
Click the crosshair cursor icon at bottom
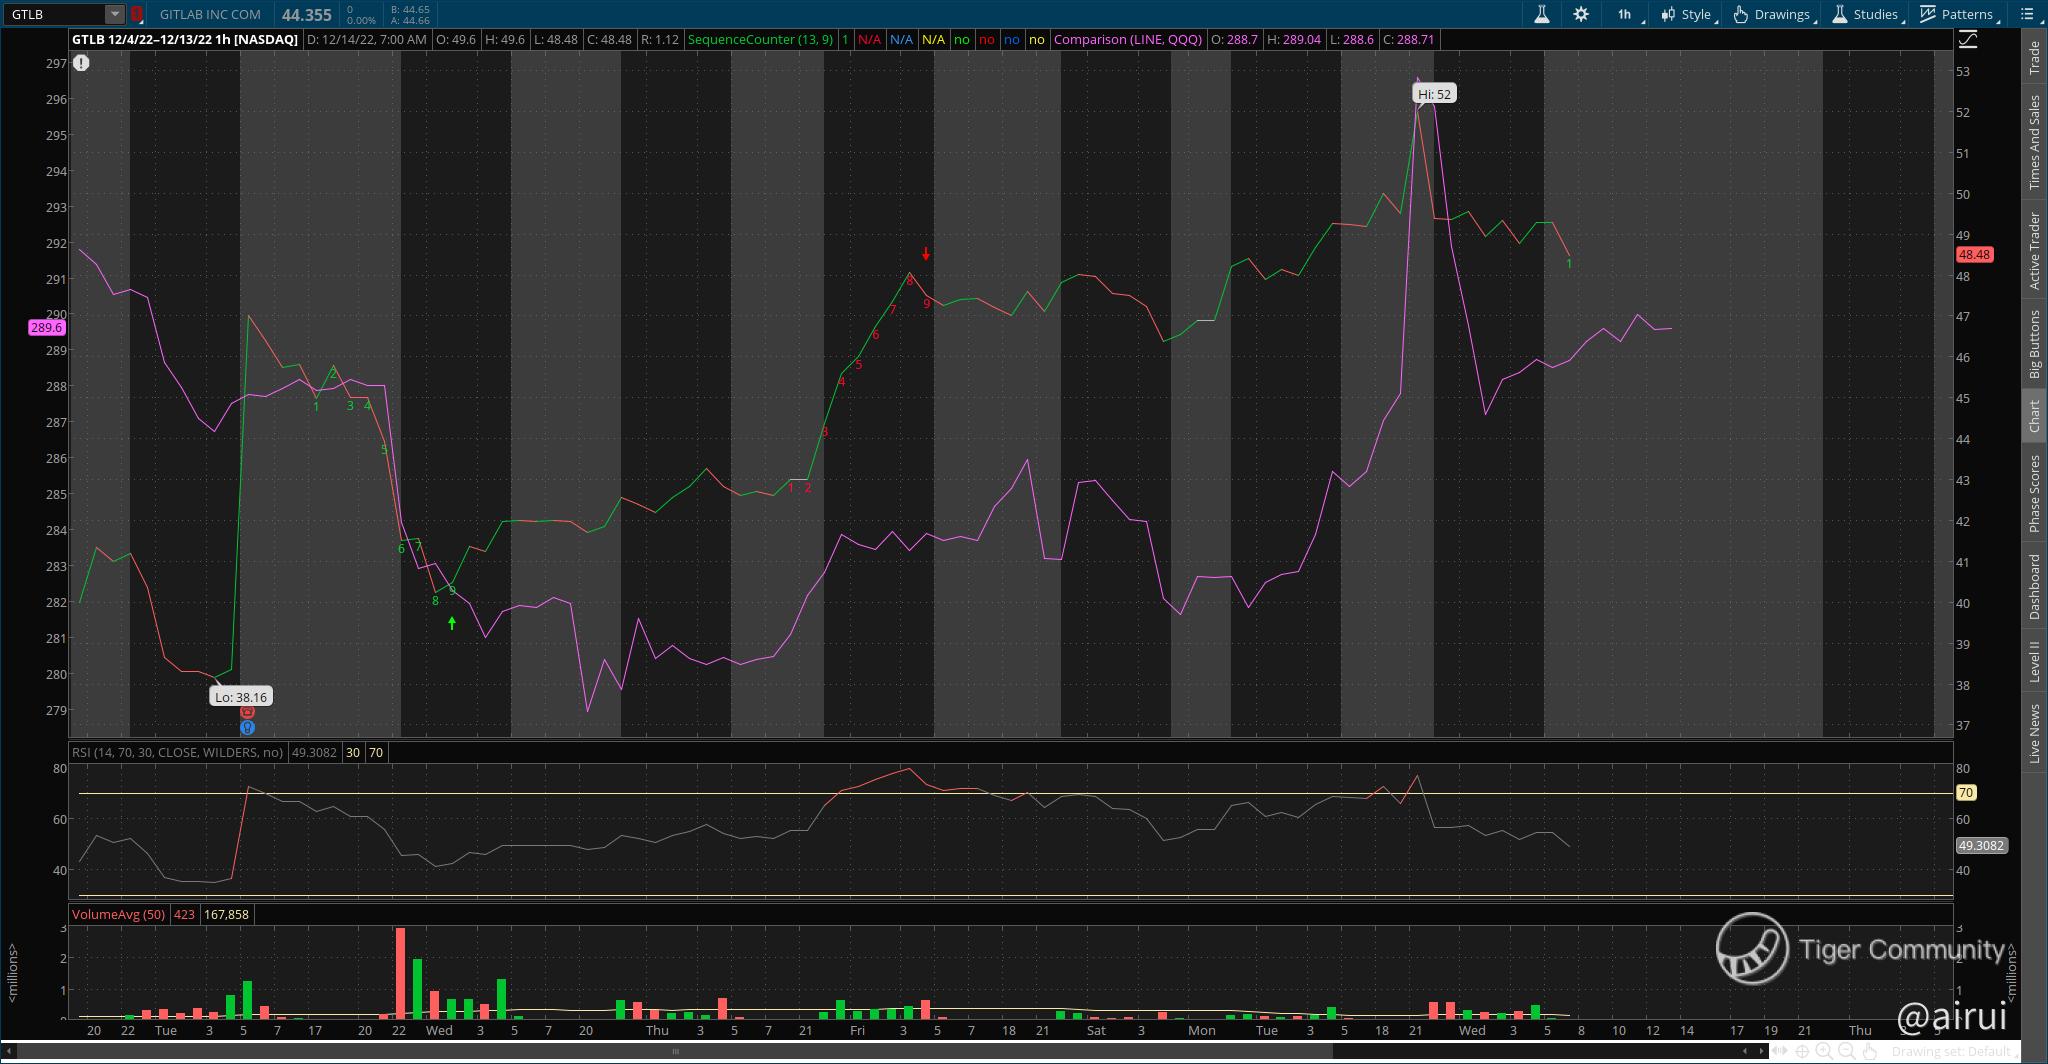coord(1802,1051)
